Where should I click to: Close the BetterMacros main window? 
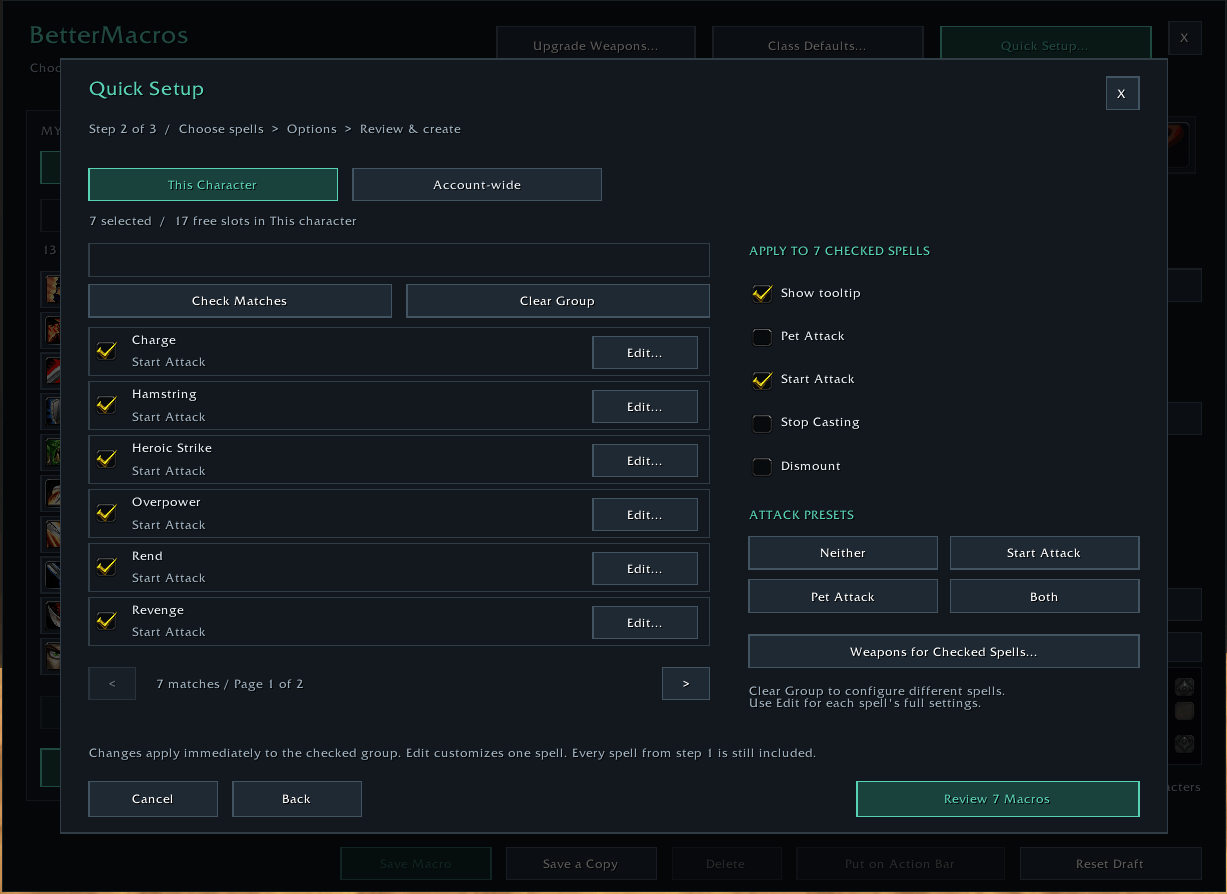[1185, 38]
